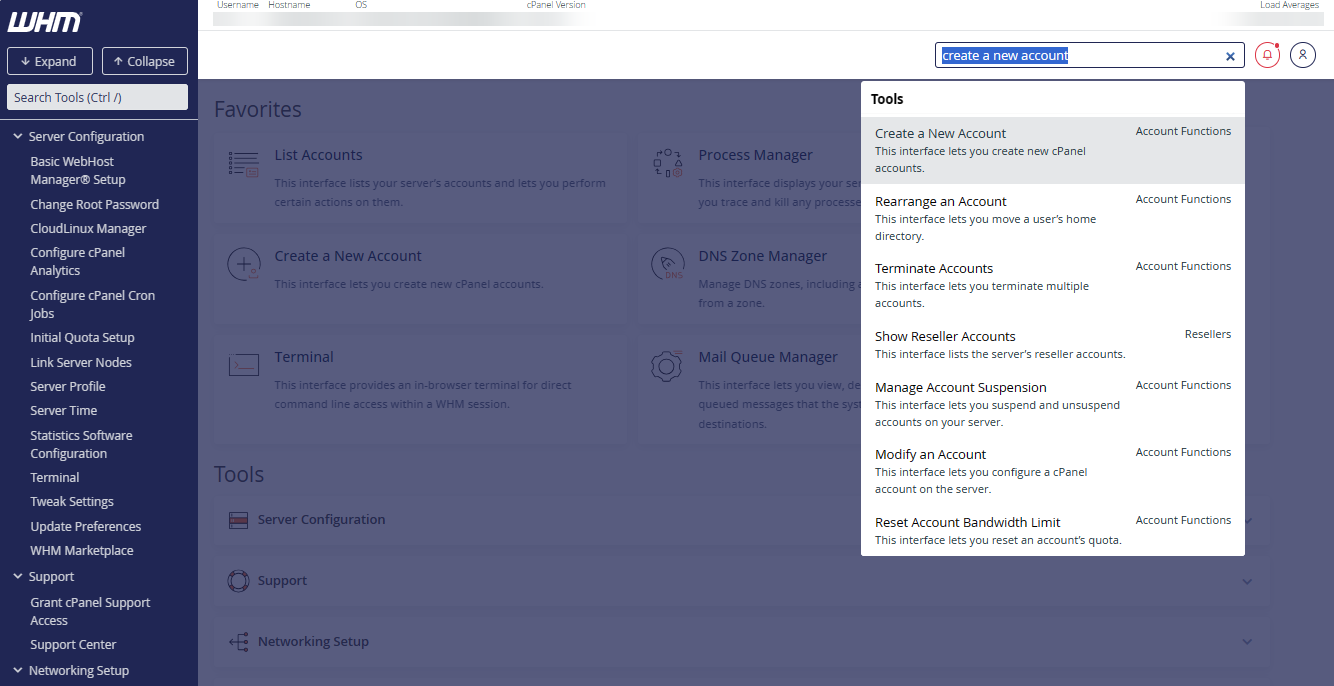The height and width of the screenshot is (686, 1334).
Task: Open Server Profile in sidebar
Action: coord(68,387)
